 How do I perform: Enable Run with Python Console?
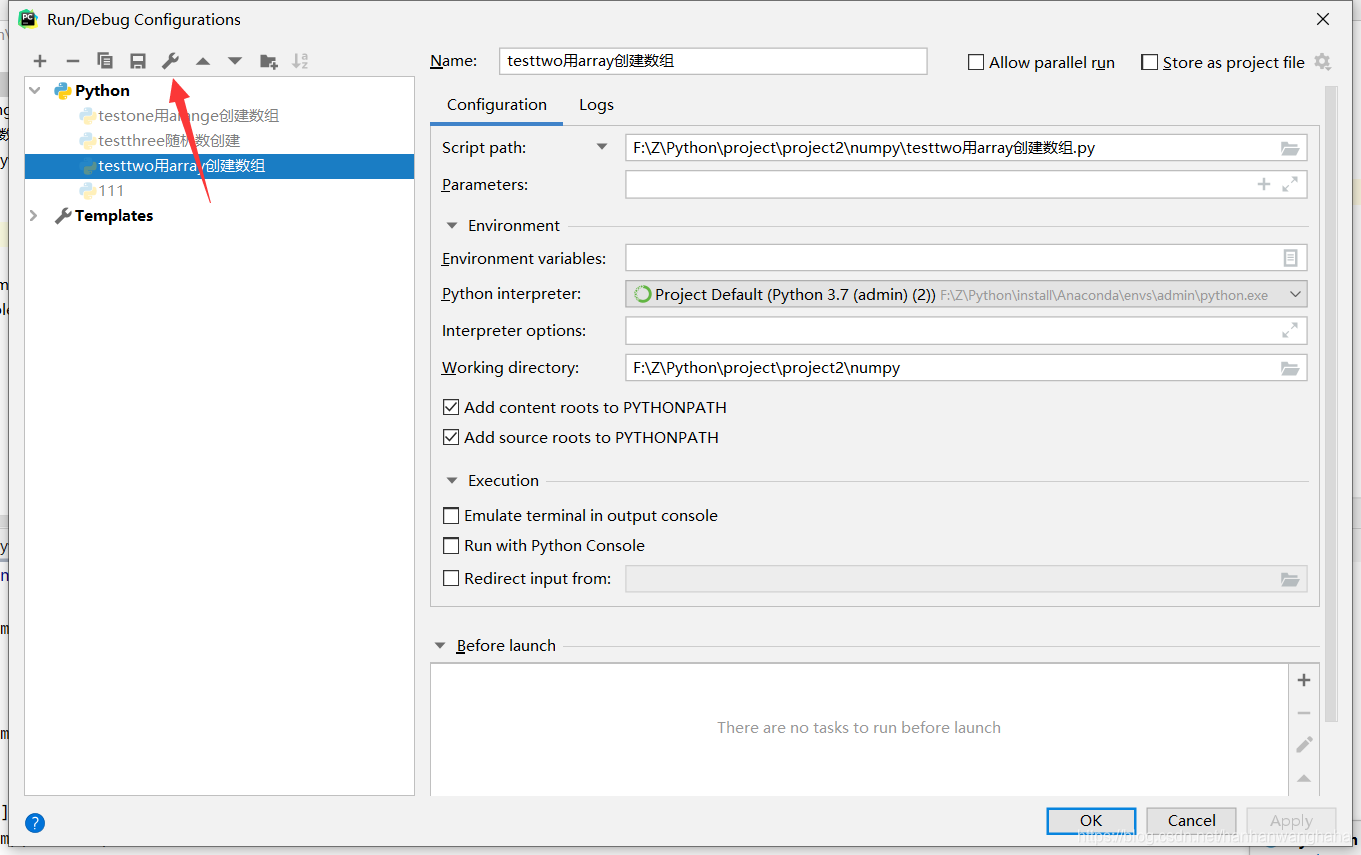point(451,545)
